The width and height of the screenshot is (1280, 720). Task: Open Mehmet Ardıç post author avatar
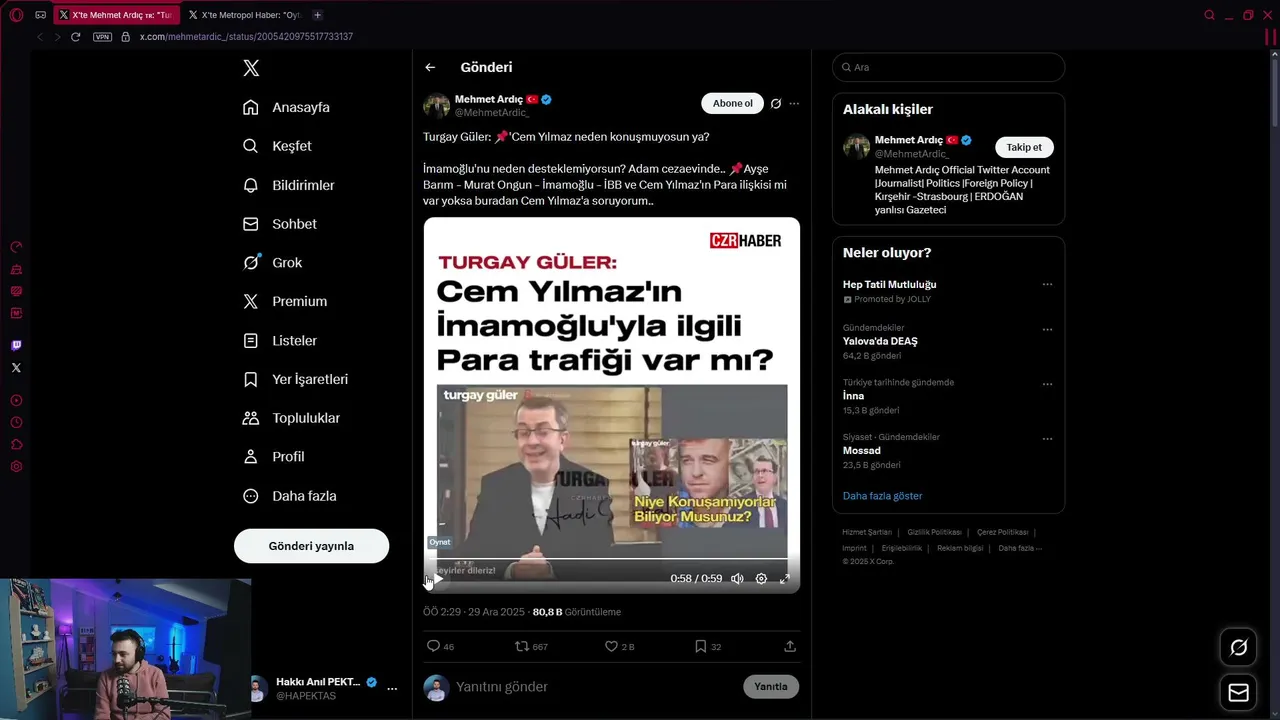point(436,106)
